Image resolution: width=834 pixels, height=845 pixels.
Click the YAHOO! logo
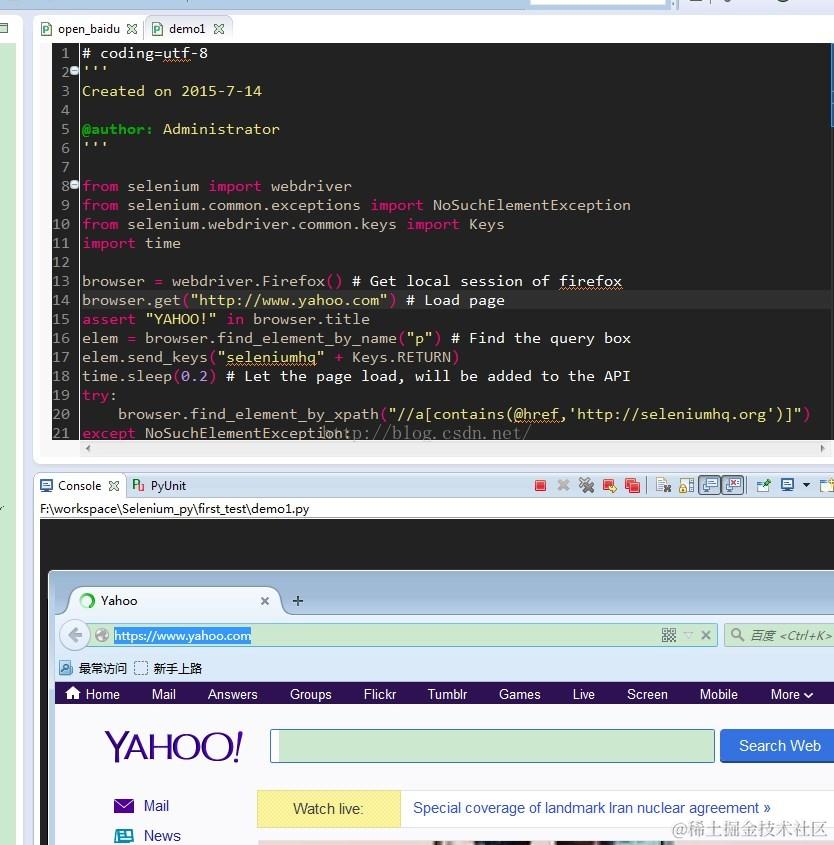click(x=173, y=746)
